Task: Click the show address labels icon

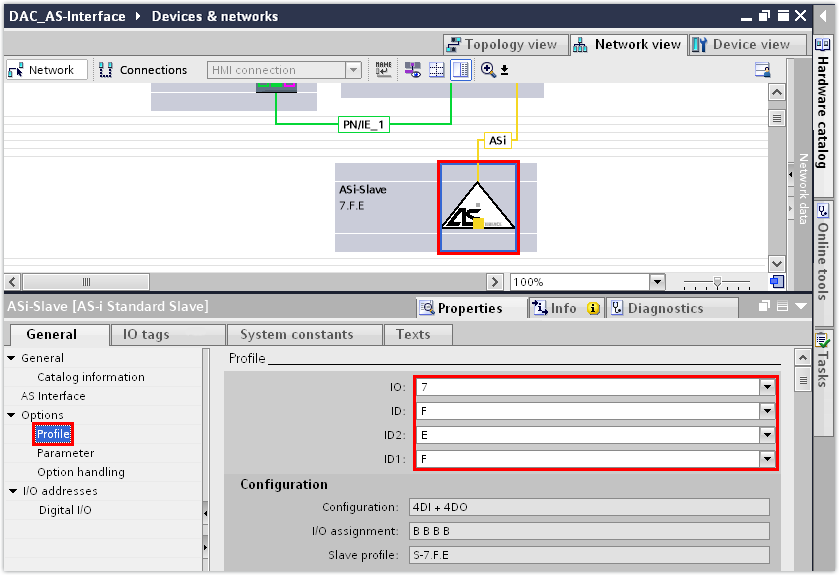Action: click(x=412, y=70)
